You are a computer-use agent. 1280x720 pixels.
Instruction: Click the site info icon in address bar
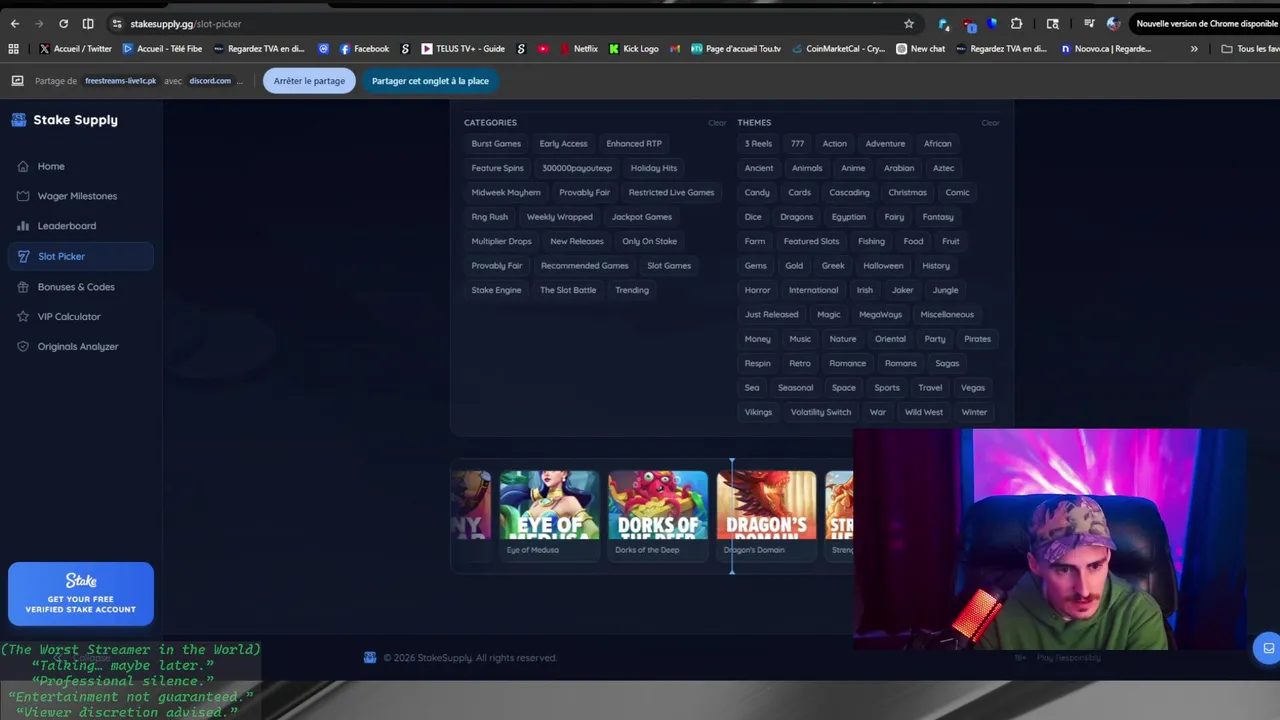pos(116,23)
